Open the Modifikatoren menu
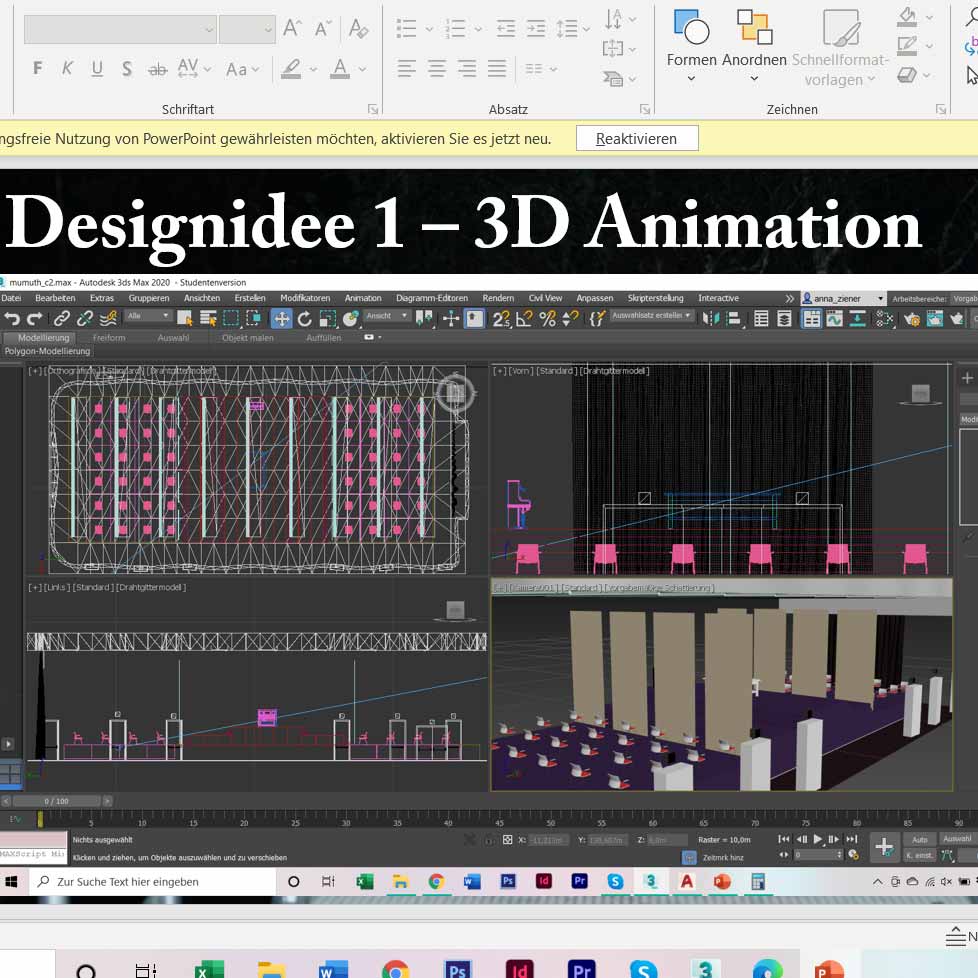Image resolution: width=978 pixels, height=978 pixels. click(x=305, y=298)
